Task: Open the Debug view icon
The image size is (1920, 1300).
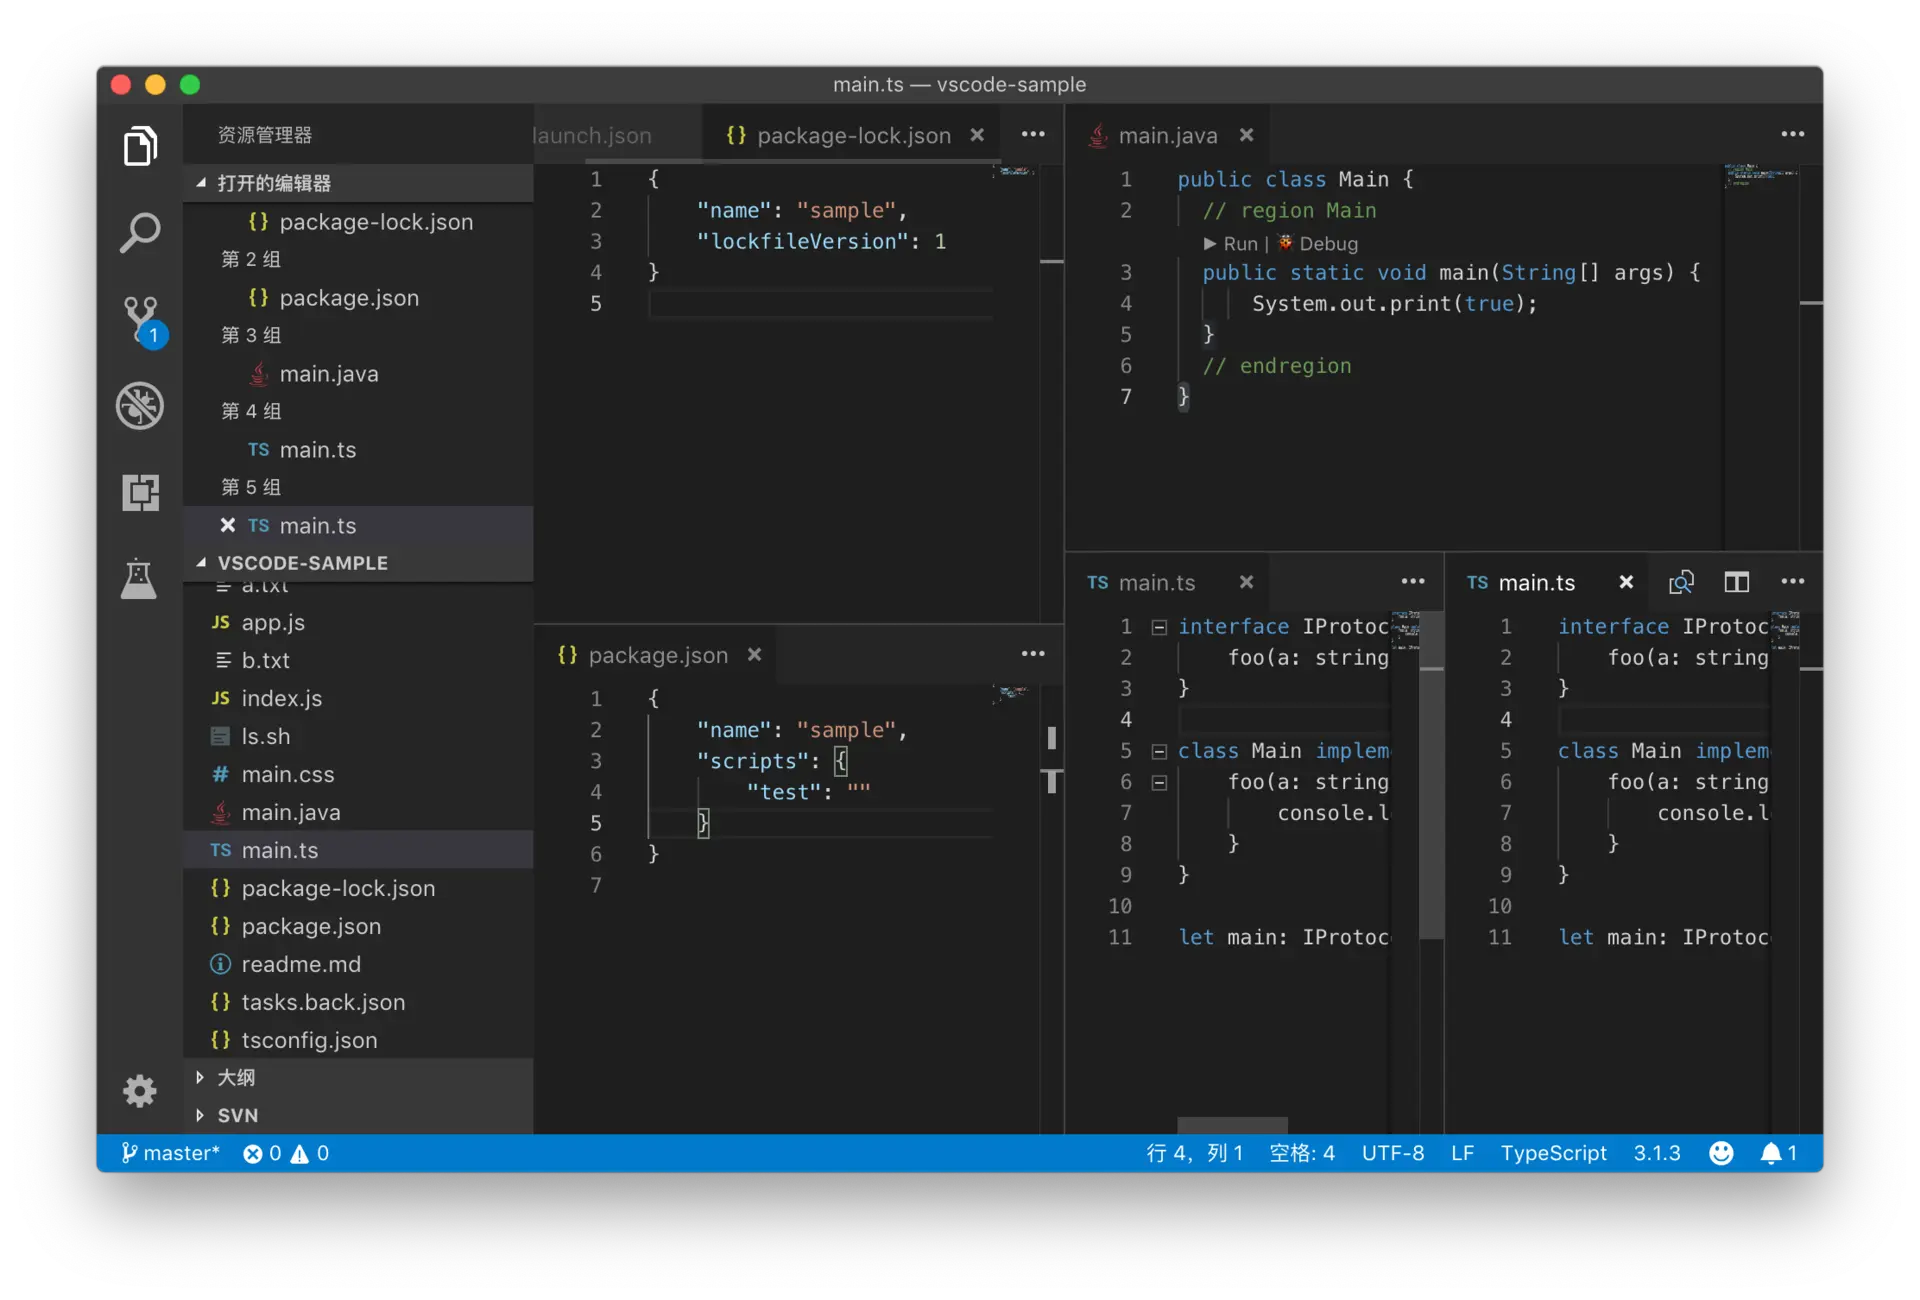Action: pos(140,405)
